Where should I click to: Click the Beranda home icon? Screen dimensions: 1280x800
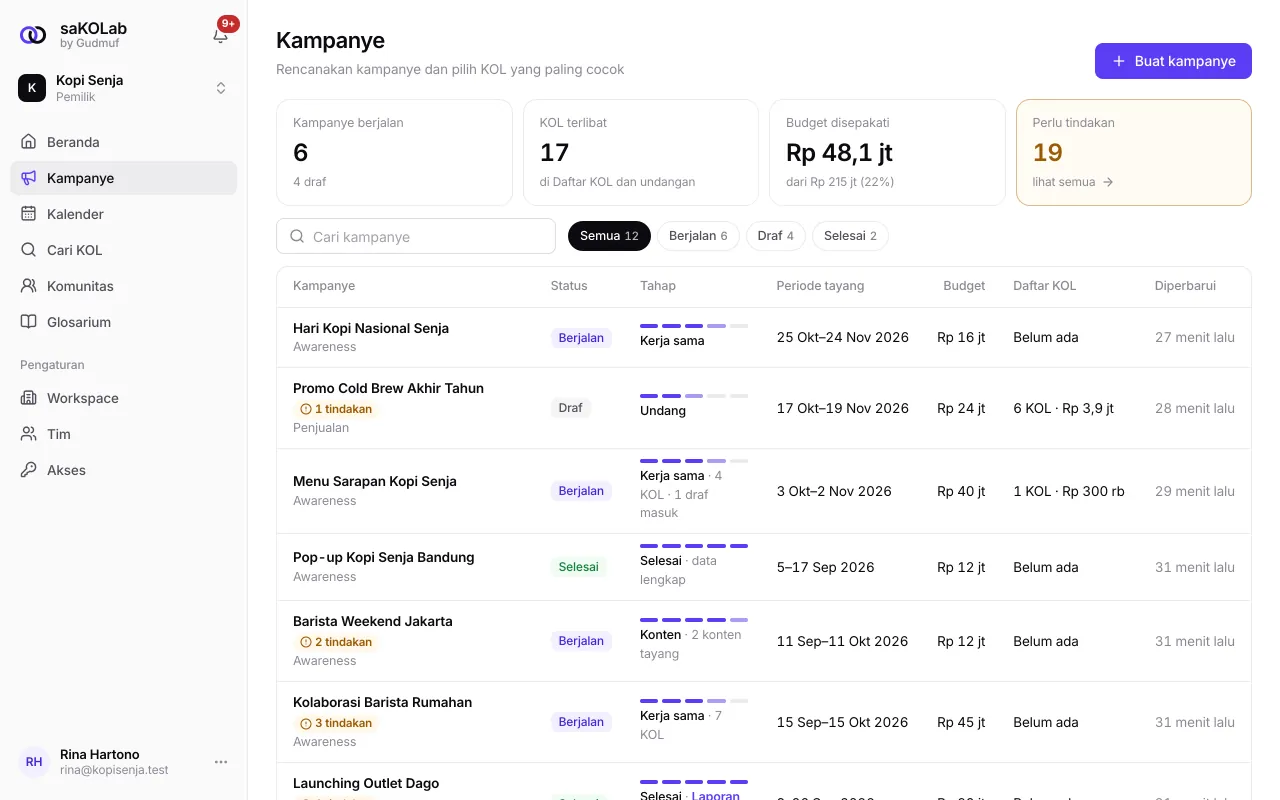point(29,142)
